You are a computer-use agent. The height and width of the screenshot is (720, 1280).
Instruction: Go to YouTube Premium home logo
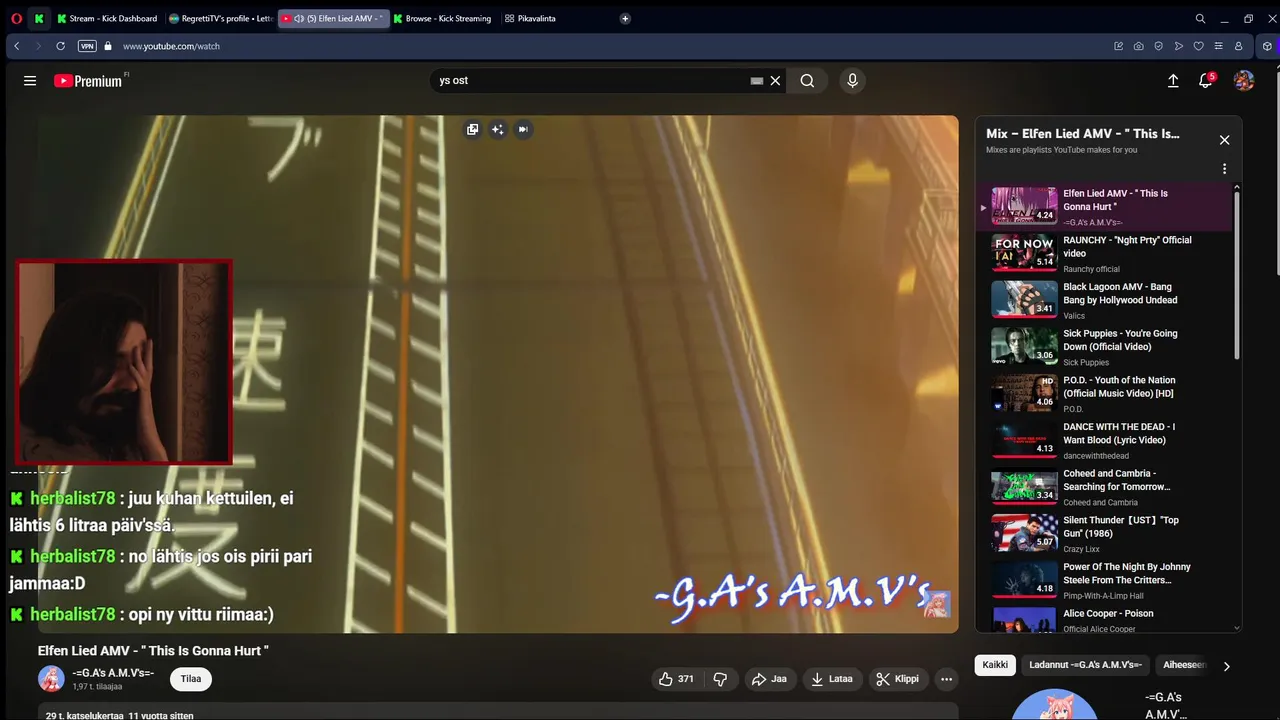(88, 81)
